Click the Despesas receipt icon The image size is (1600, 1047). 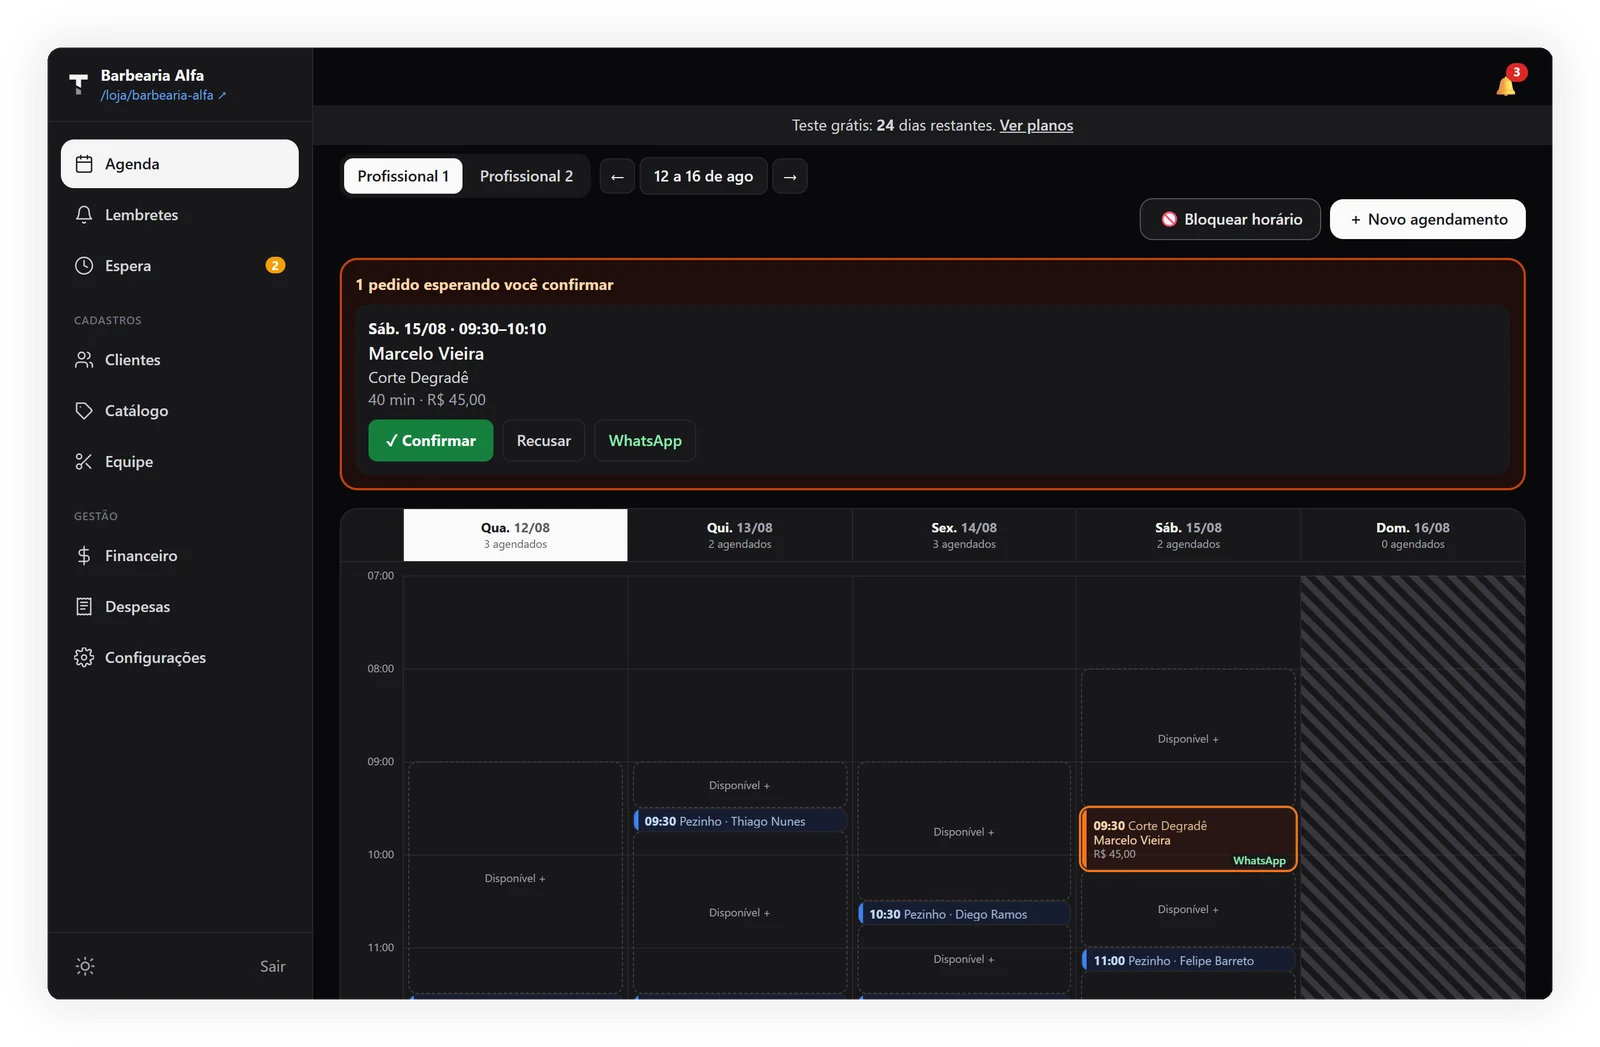84,606
